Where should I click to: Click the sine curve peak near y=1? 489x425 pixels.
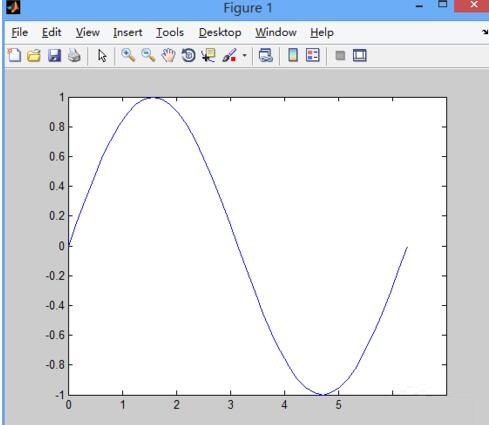coord(152,98)
